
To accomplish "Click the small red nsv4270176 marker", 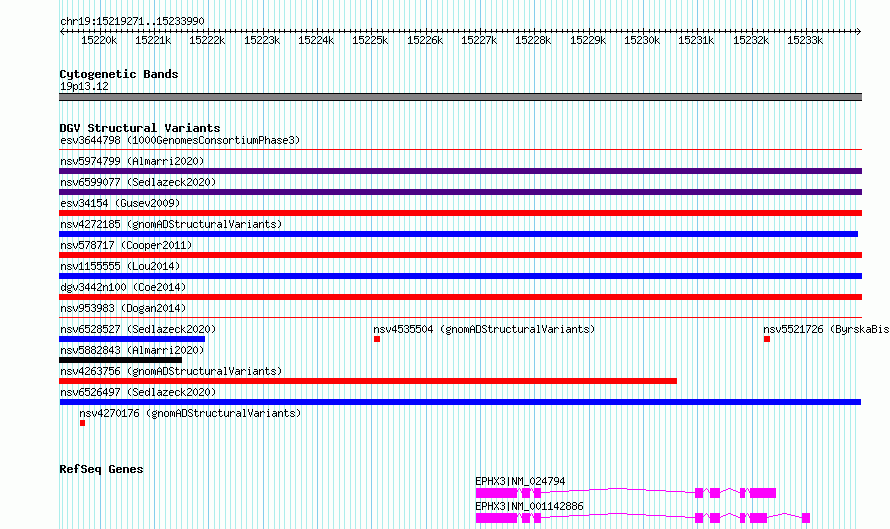I will pos(82,423).
